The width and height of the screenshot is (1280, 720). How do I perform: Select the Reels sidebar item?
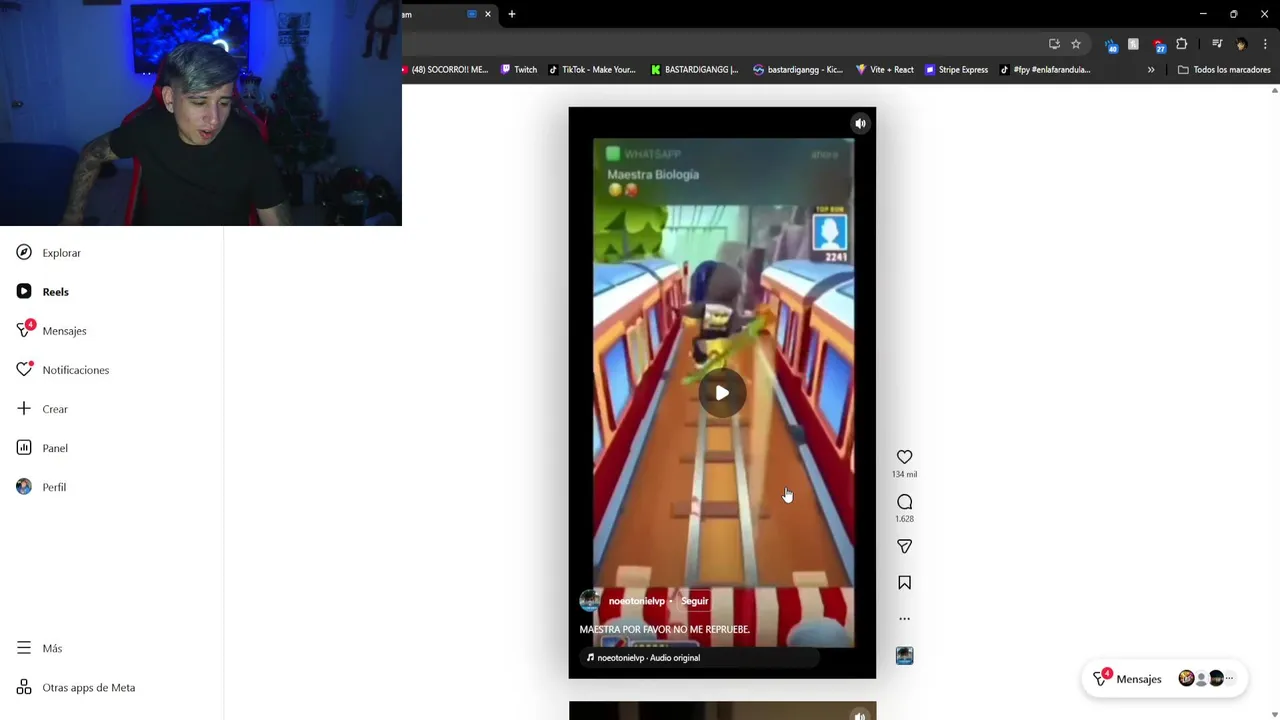(43, 292)
